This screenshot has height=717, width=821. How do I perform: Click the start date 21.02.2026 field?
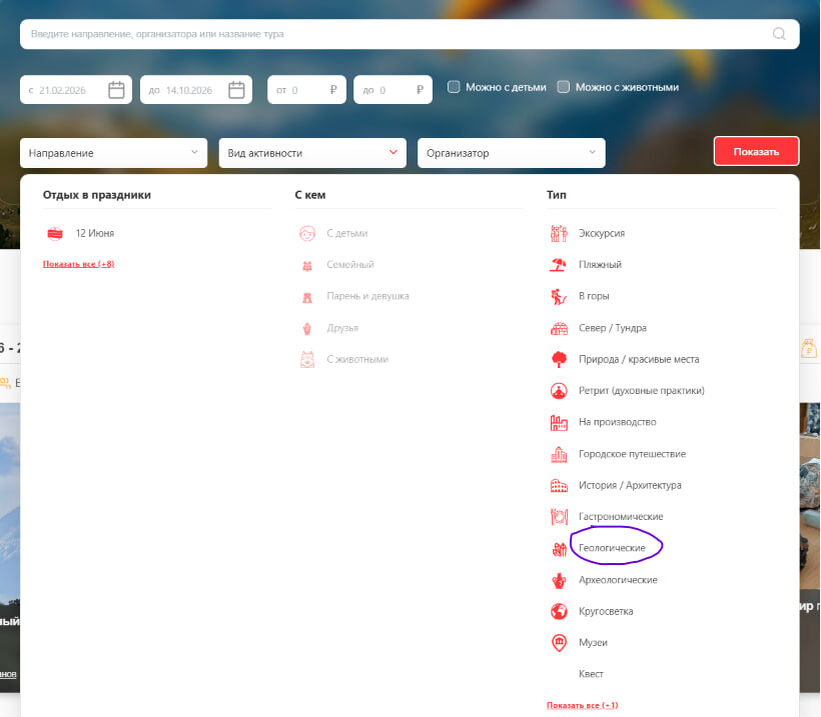[x=76, y=90]
